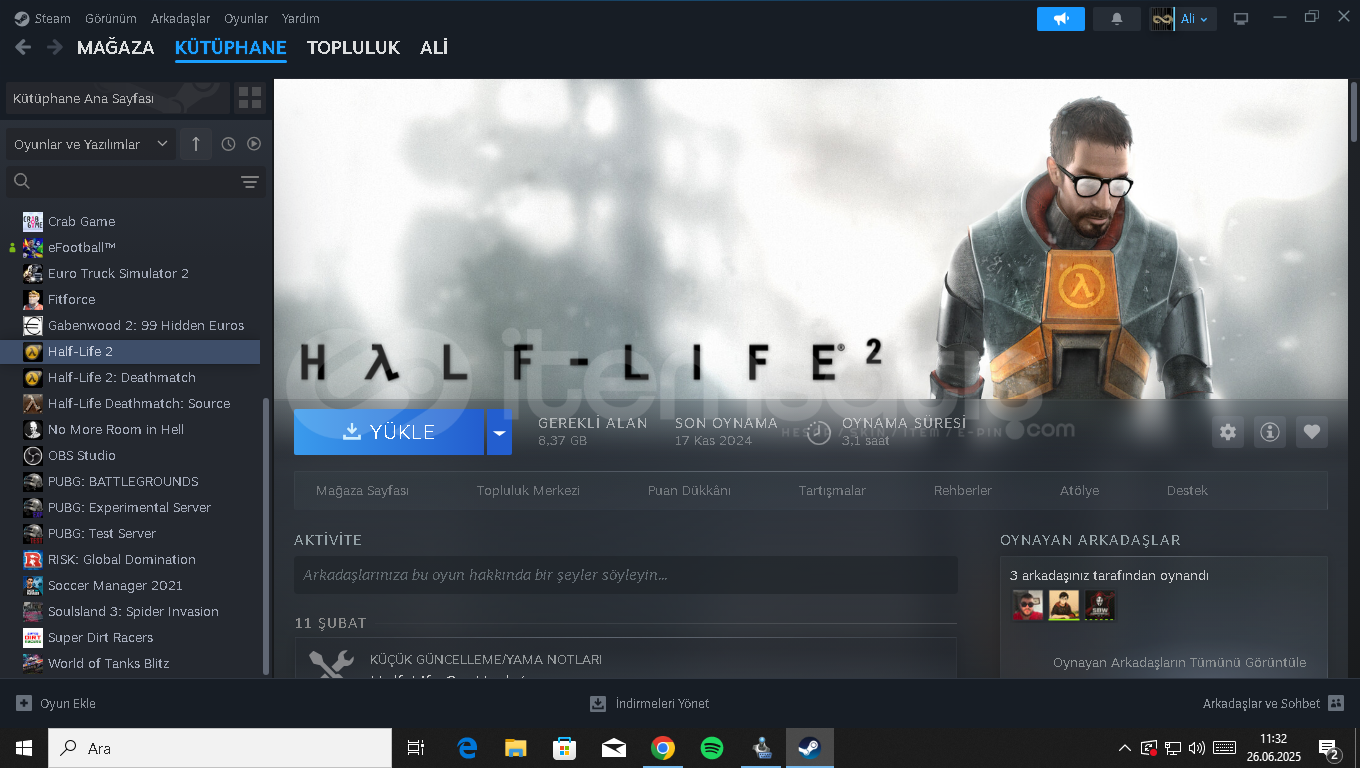Show Half-Life 2 game info icon
The image size is (1360, 768).
pyautogui.click(x=1270, y=432)
